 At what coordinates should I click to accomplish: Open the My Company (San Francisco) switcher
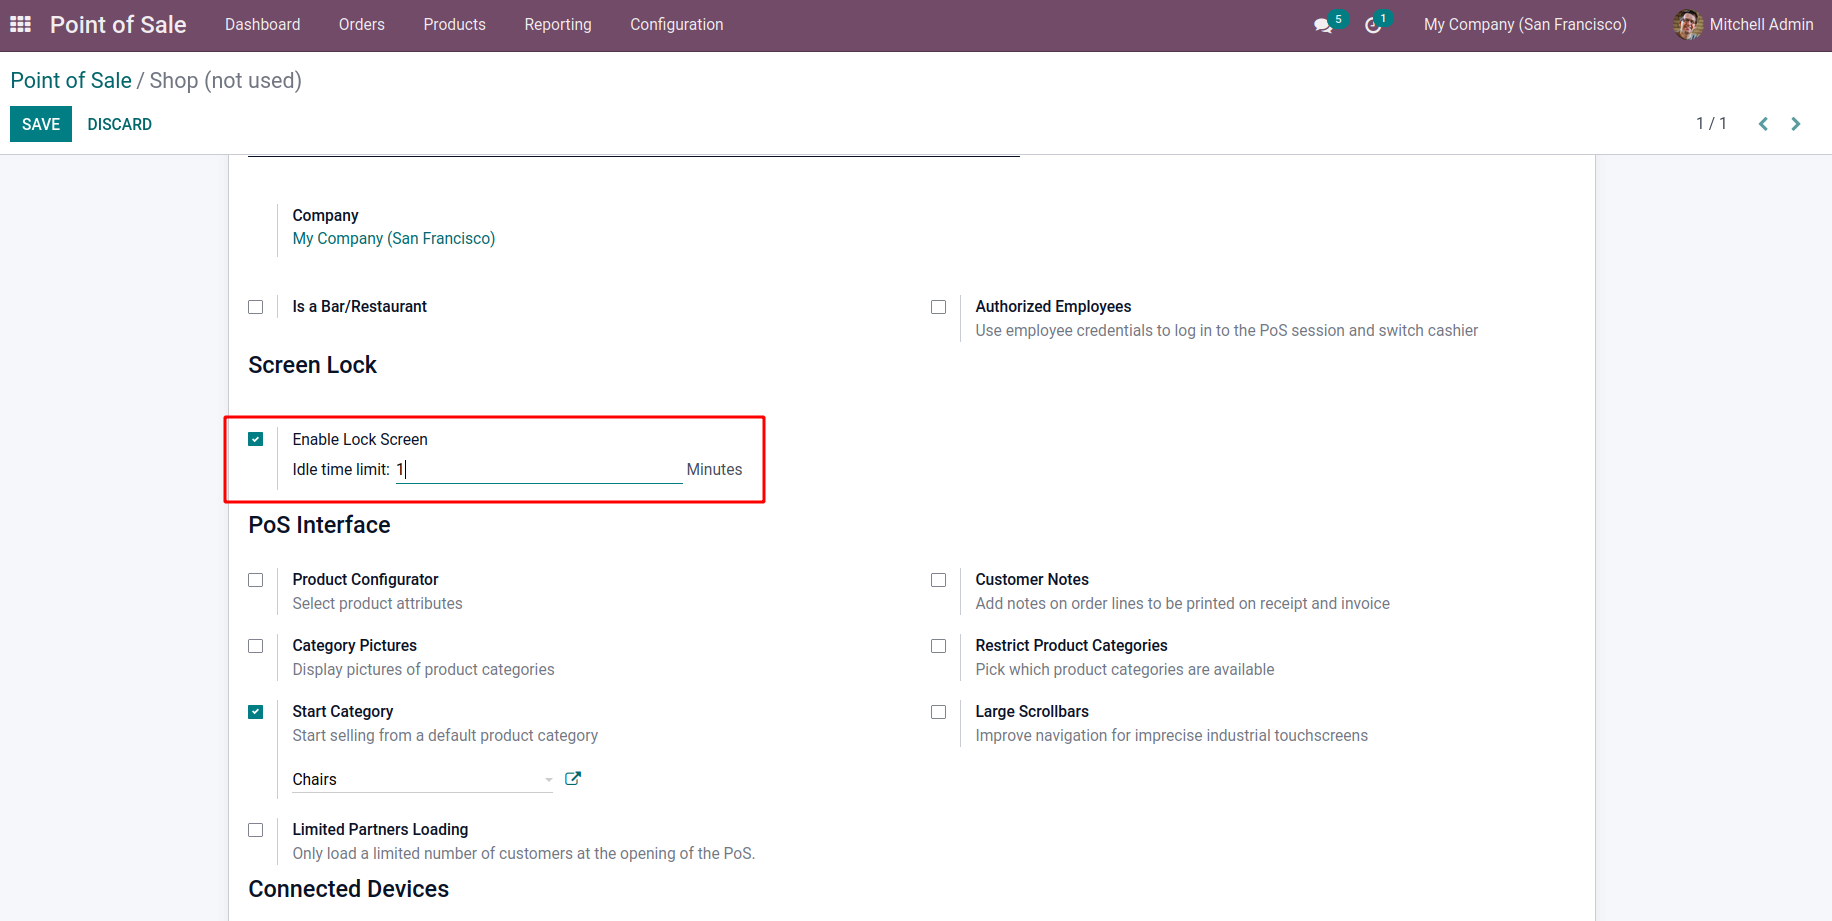[1525, 24]
